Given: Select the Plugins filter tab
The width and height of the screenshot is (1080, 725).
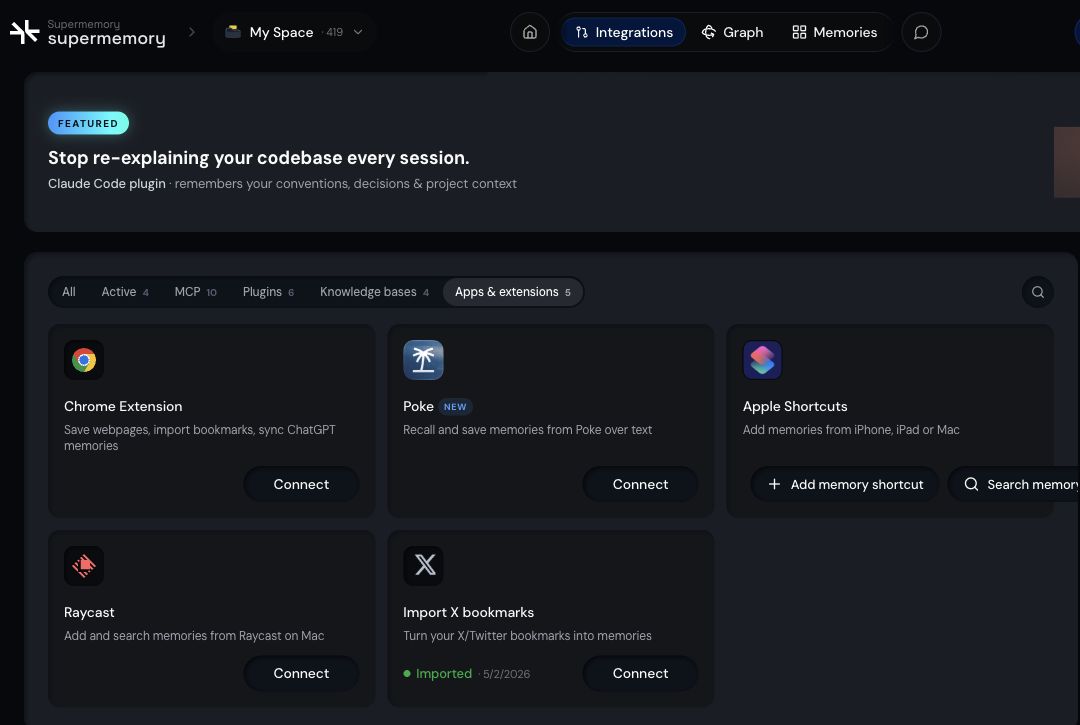Looking at the screenshot, I should [268, 292].
